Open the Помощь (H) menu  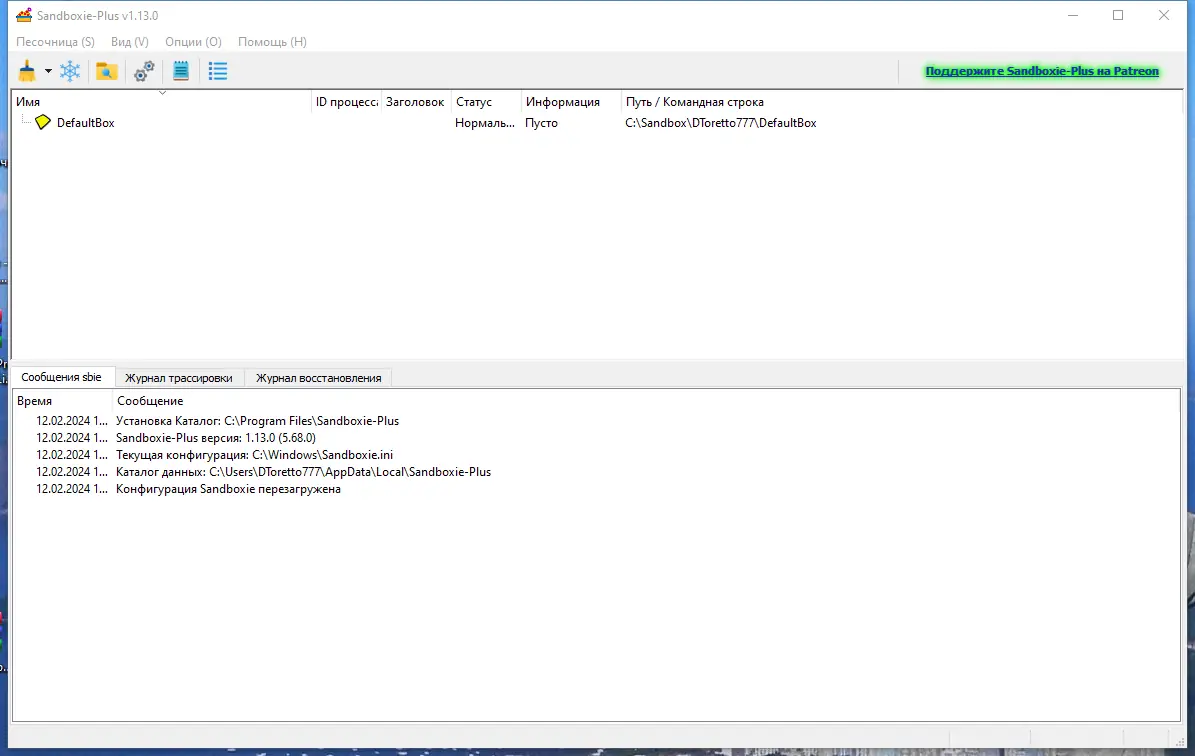pos(272,42)
